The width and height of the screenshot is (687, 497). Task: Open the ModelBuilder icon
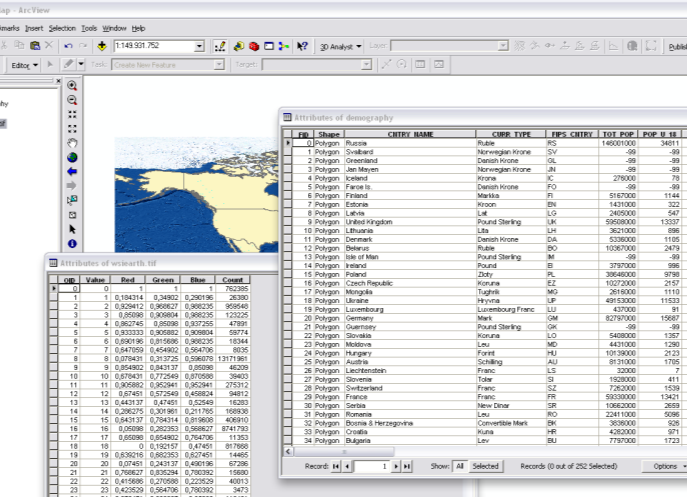tap(284, 46)
